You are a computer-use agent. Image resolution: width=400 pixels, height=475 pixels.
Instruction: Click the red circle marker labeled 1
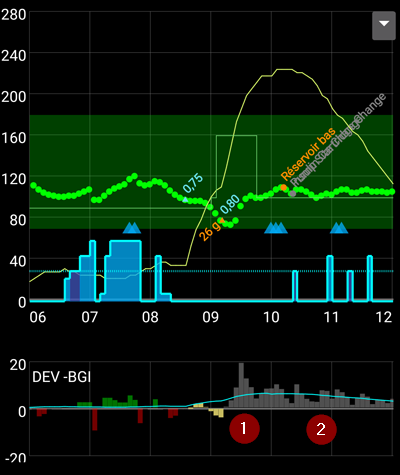pyautogui.click(x=244, y=429)
